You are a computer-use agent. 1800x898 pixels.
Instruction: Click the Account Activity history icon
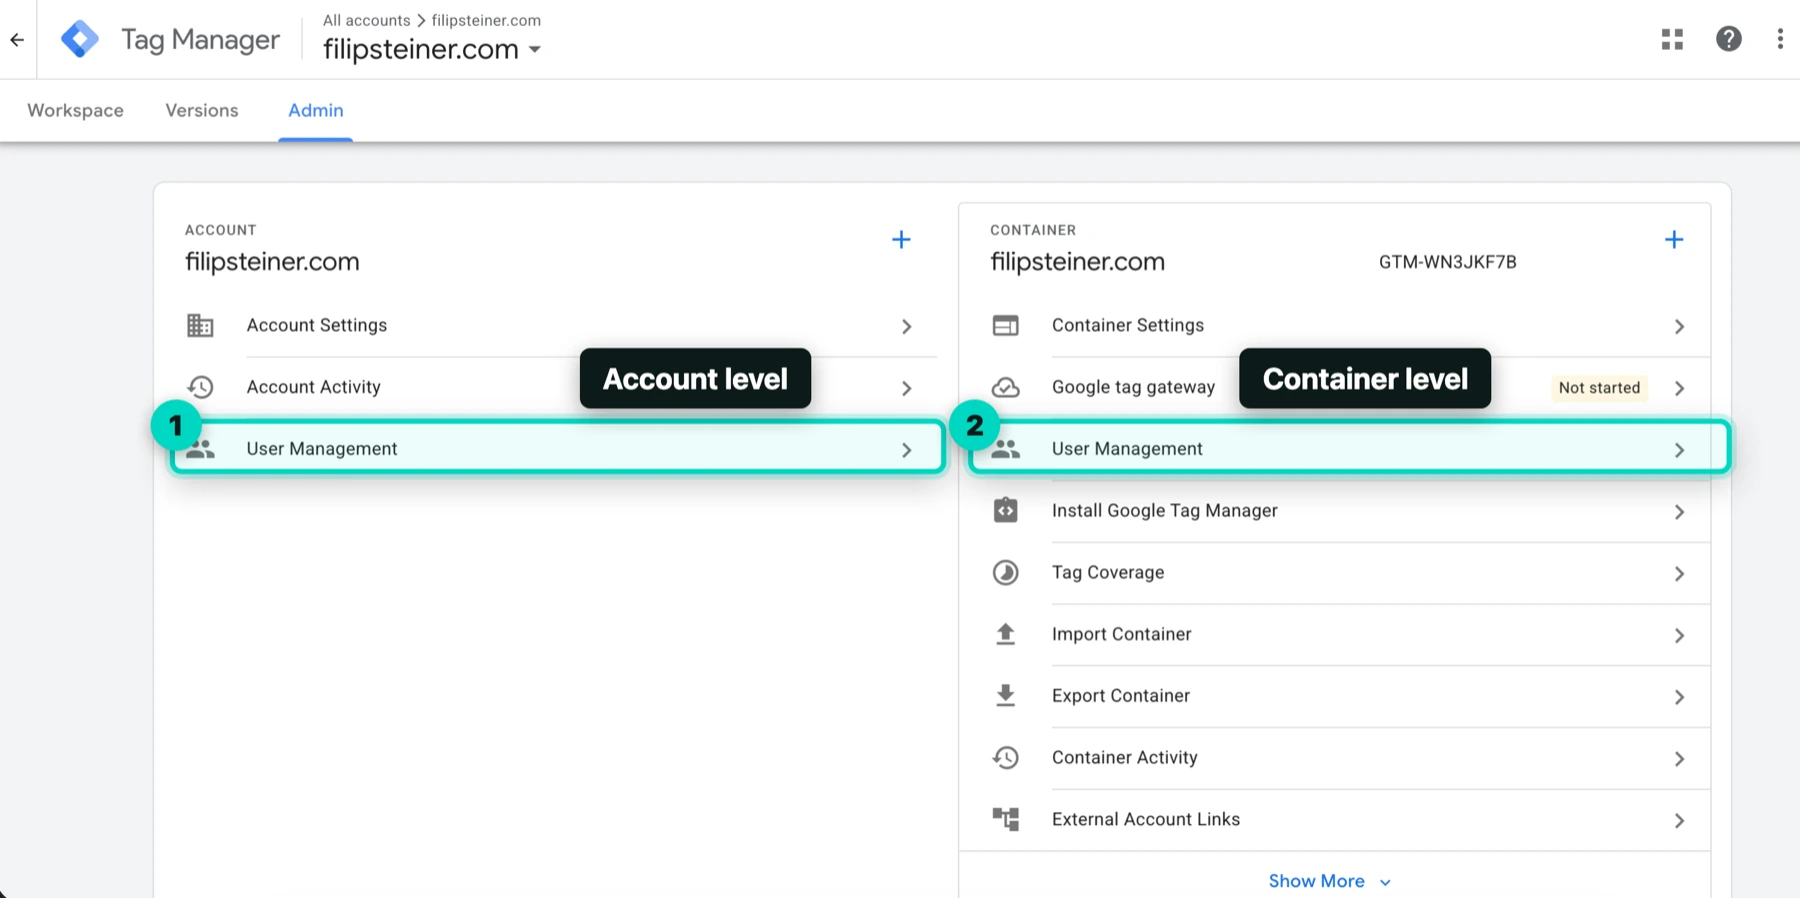point(200,387)
